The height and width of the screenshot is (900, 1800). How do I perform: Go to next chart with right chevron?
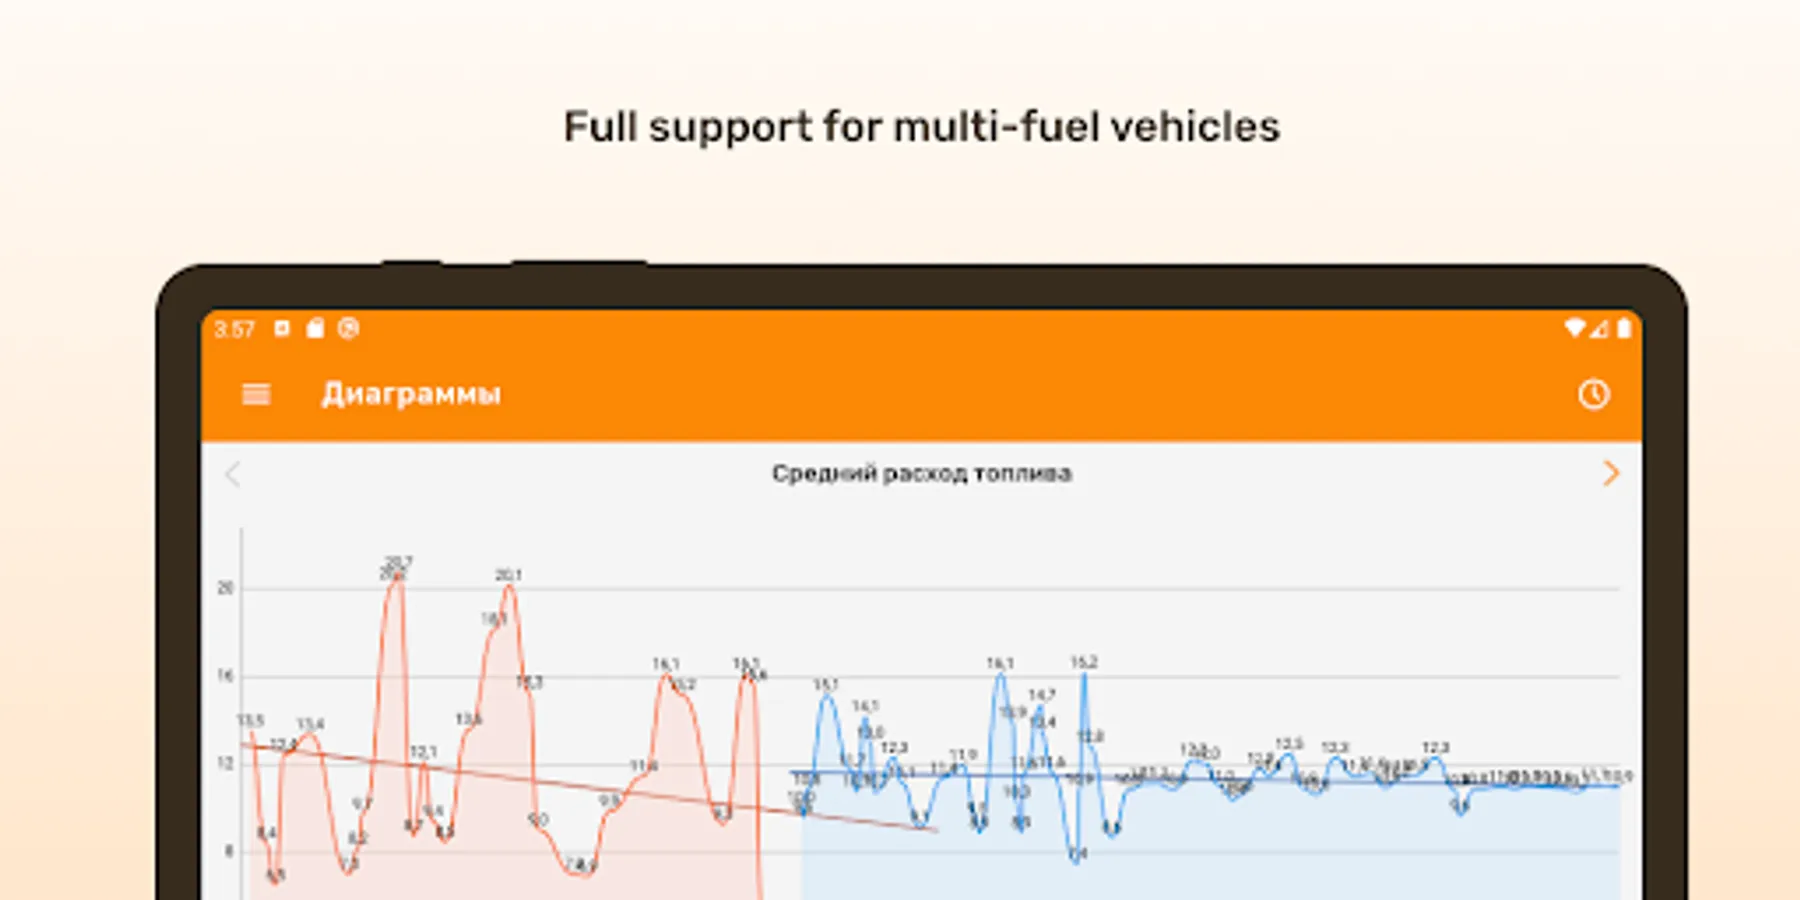[x=1610, y=473]
